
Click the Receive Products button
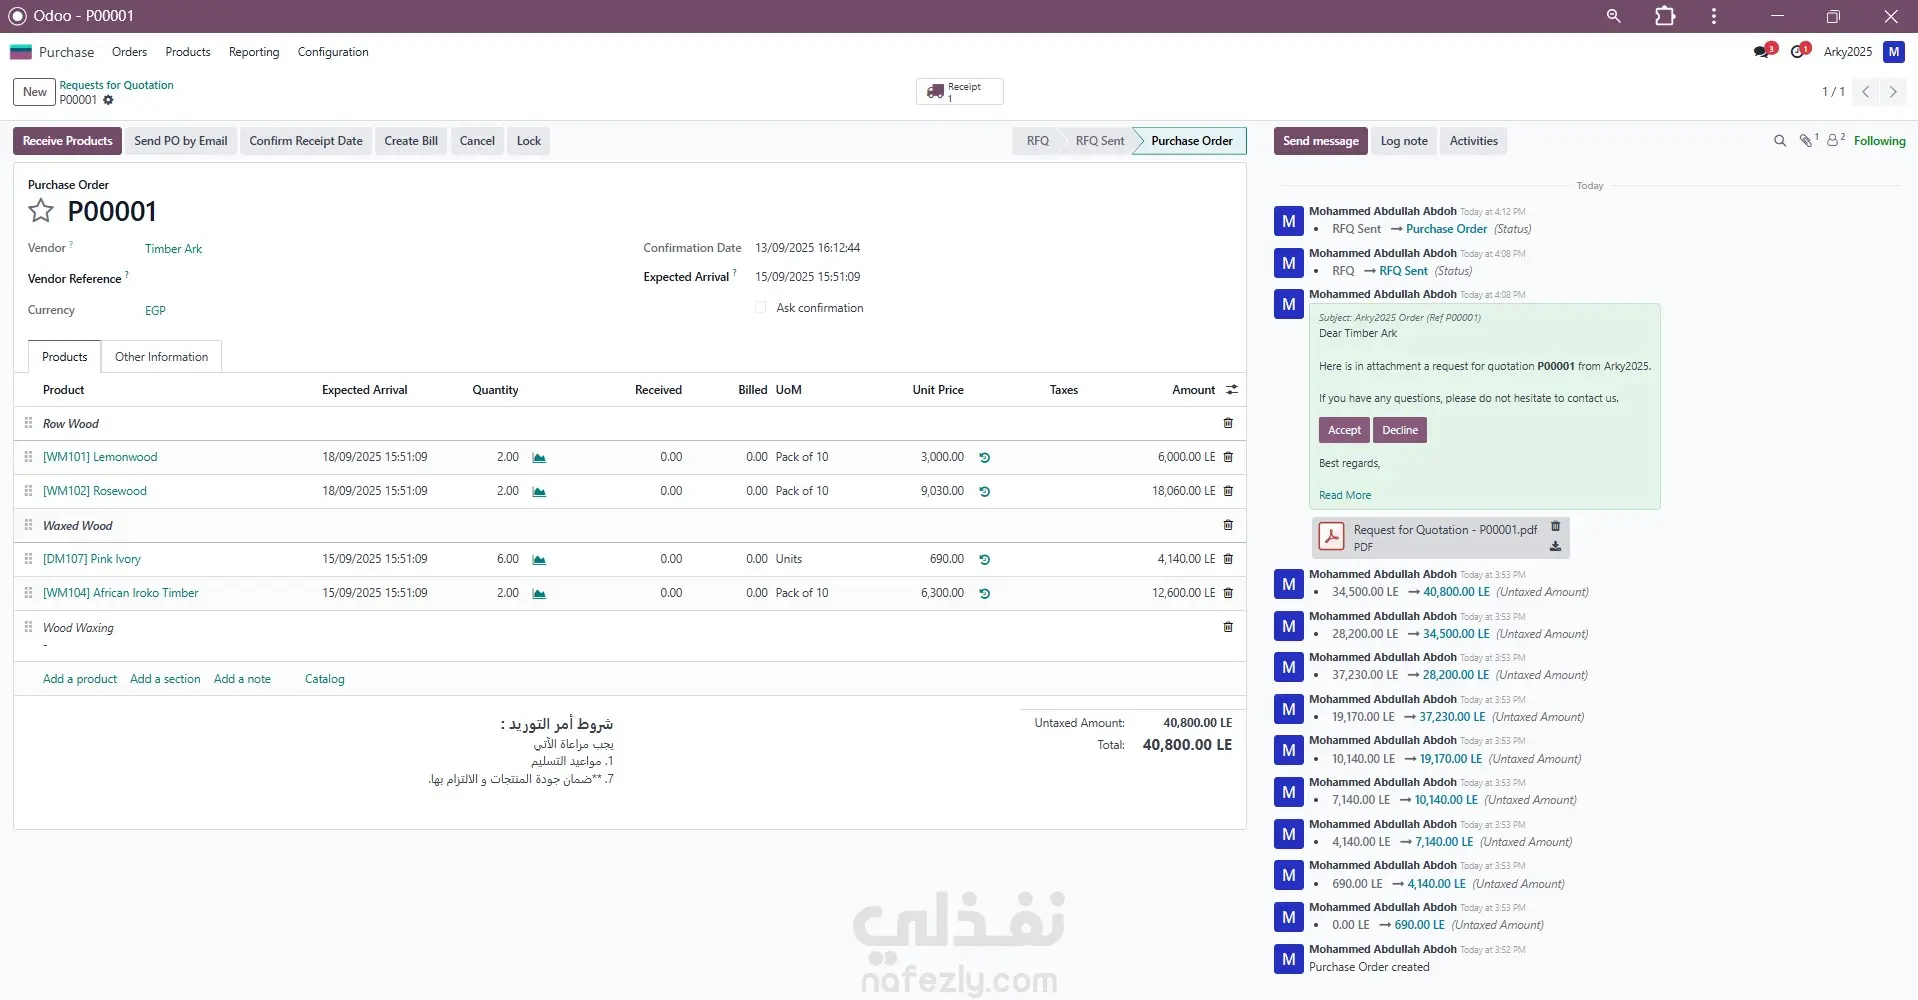tap(67, 141)
